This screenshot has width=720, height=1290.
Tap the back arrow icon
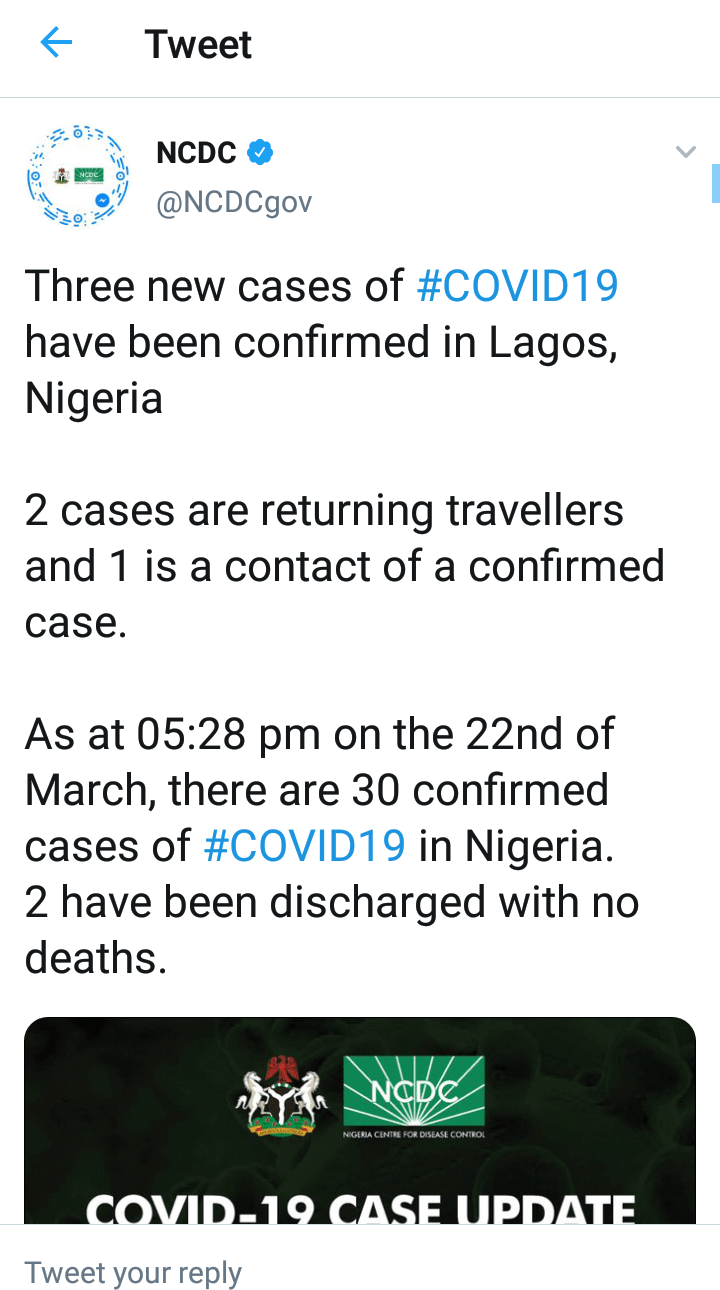[x=56, y=44]
